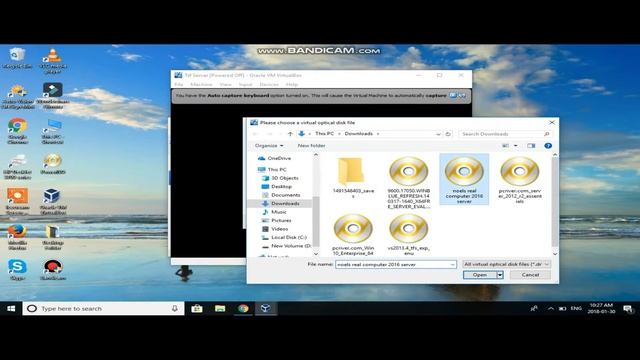This screenshot has width=640, height=360.
Task: Refresh the Downloads folder listing
Action: [448, 134]
